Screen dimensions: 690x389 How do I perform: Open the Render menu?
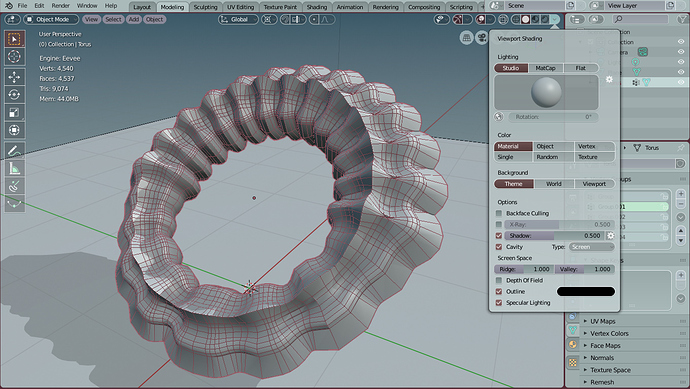click(60, 6)
